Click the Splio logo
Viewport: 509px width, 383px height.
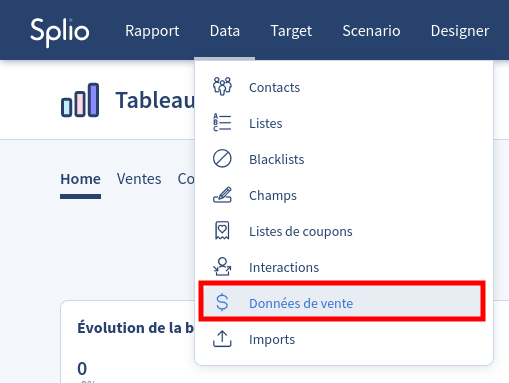point(60,32)
